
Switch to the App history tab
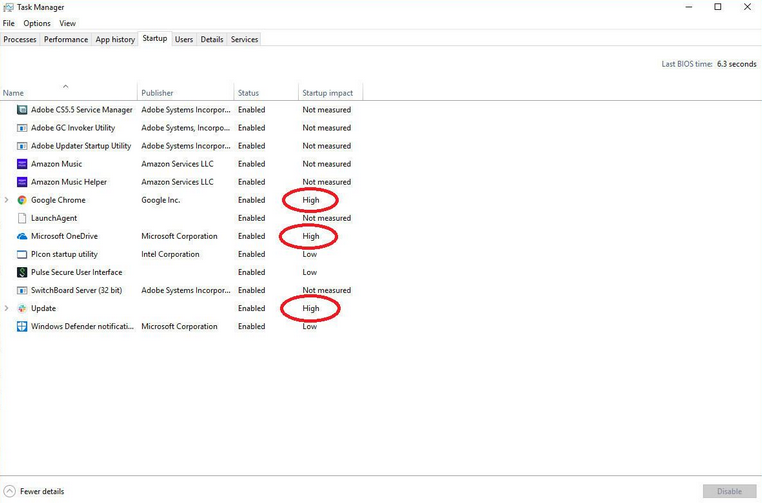click(x=115, y=39)
